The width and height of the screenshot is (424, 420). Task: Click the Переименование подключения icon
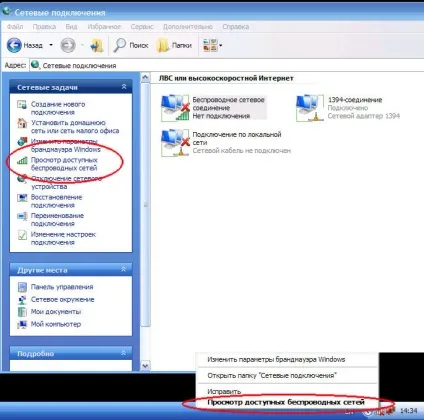tap(22, 216)
